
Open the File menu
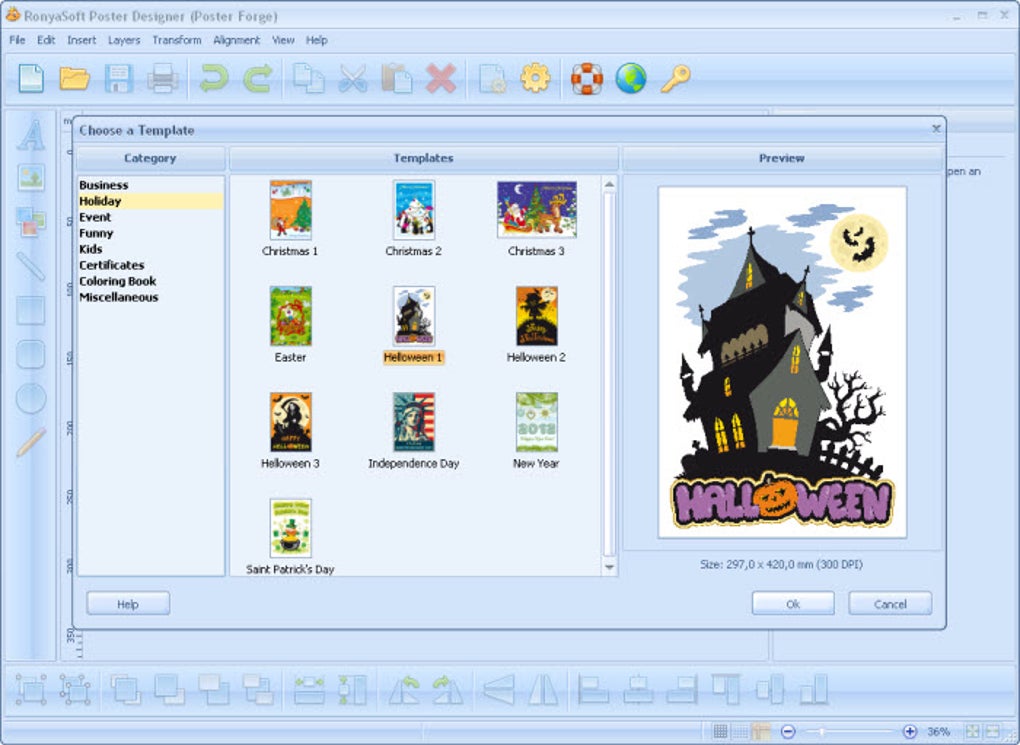pyautogui.click(x=17, y=40)
